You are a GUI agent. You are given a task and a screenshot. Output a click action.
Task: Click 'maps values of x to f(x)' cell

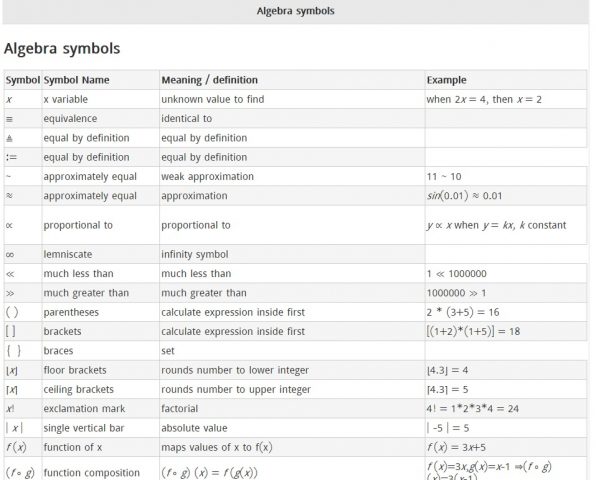217,447
